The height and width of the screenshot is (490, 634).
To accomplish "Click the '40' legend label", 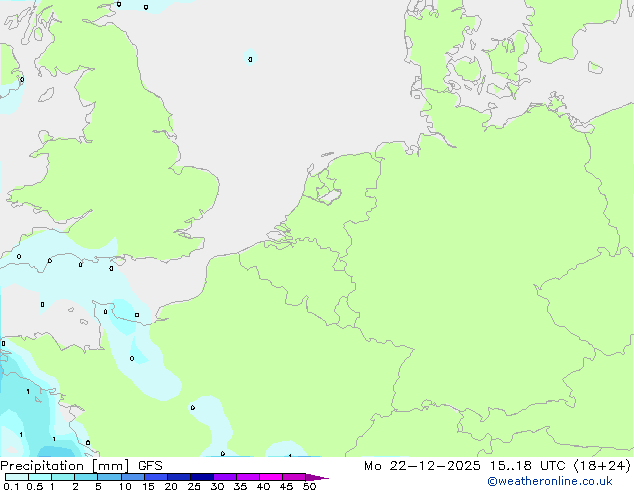I will point(263,486).
